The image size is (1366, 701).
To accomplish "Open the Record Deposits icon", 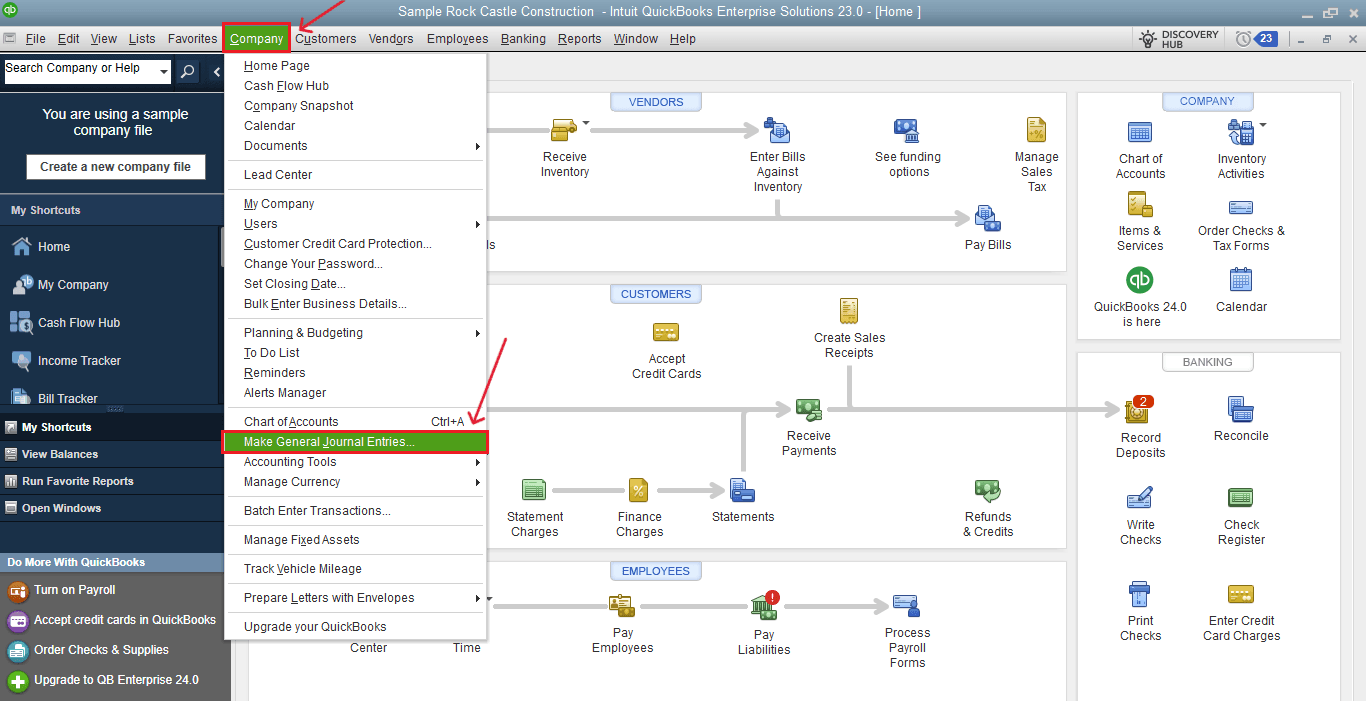I will click(x=1139, y=409).
